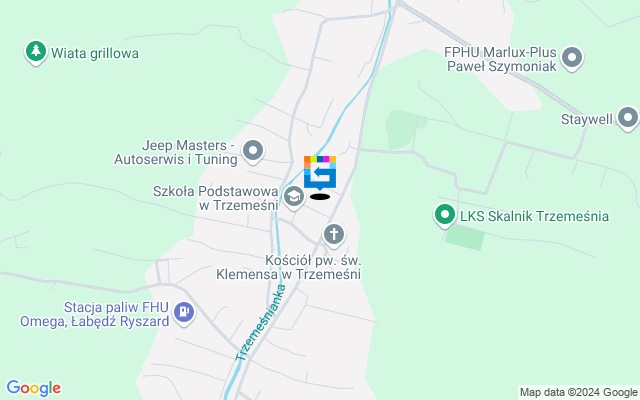Image resolution: width=640 pixels, height=400 pixels.
Task: Select the Jeep Masters Autoserwis marker pin
Action: click(253, 152)
